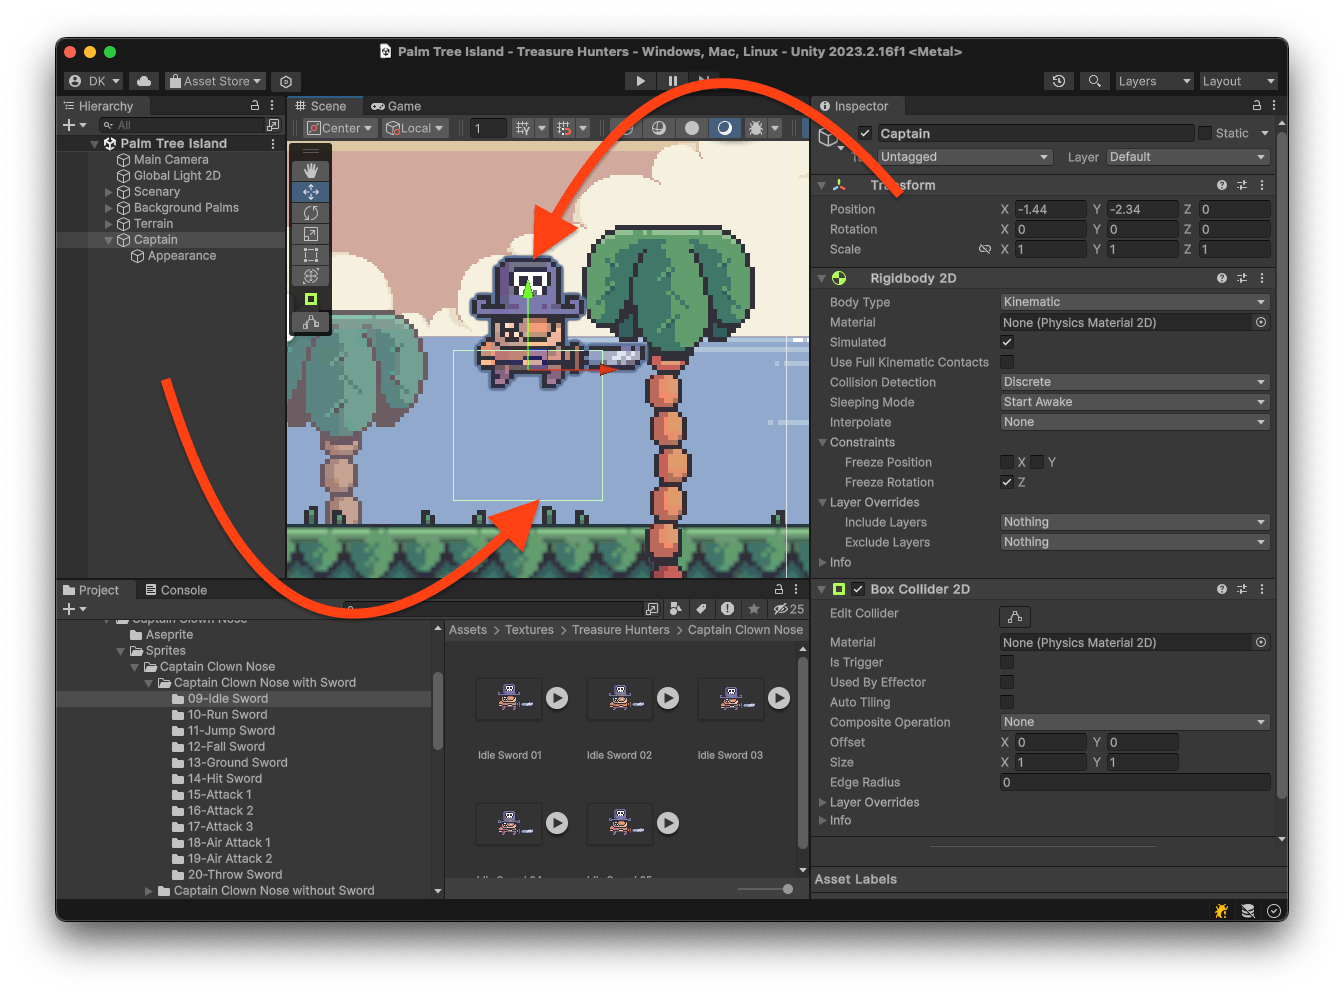Expand the Scenary object in Hierarchy
Viewport: 1344px width, 995px height.
tap(109, 192)
